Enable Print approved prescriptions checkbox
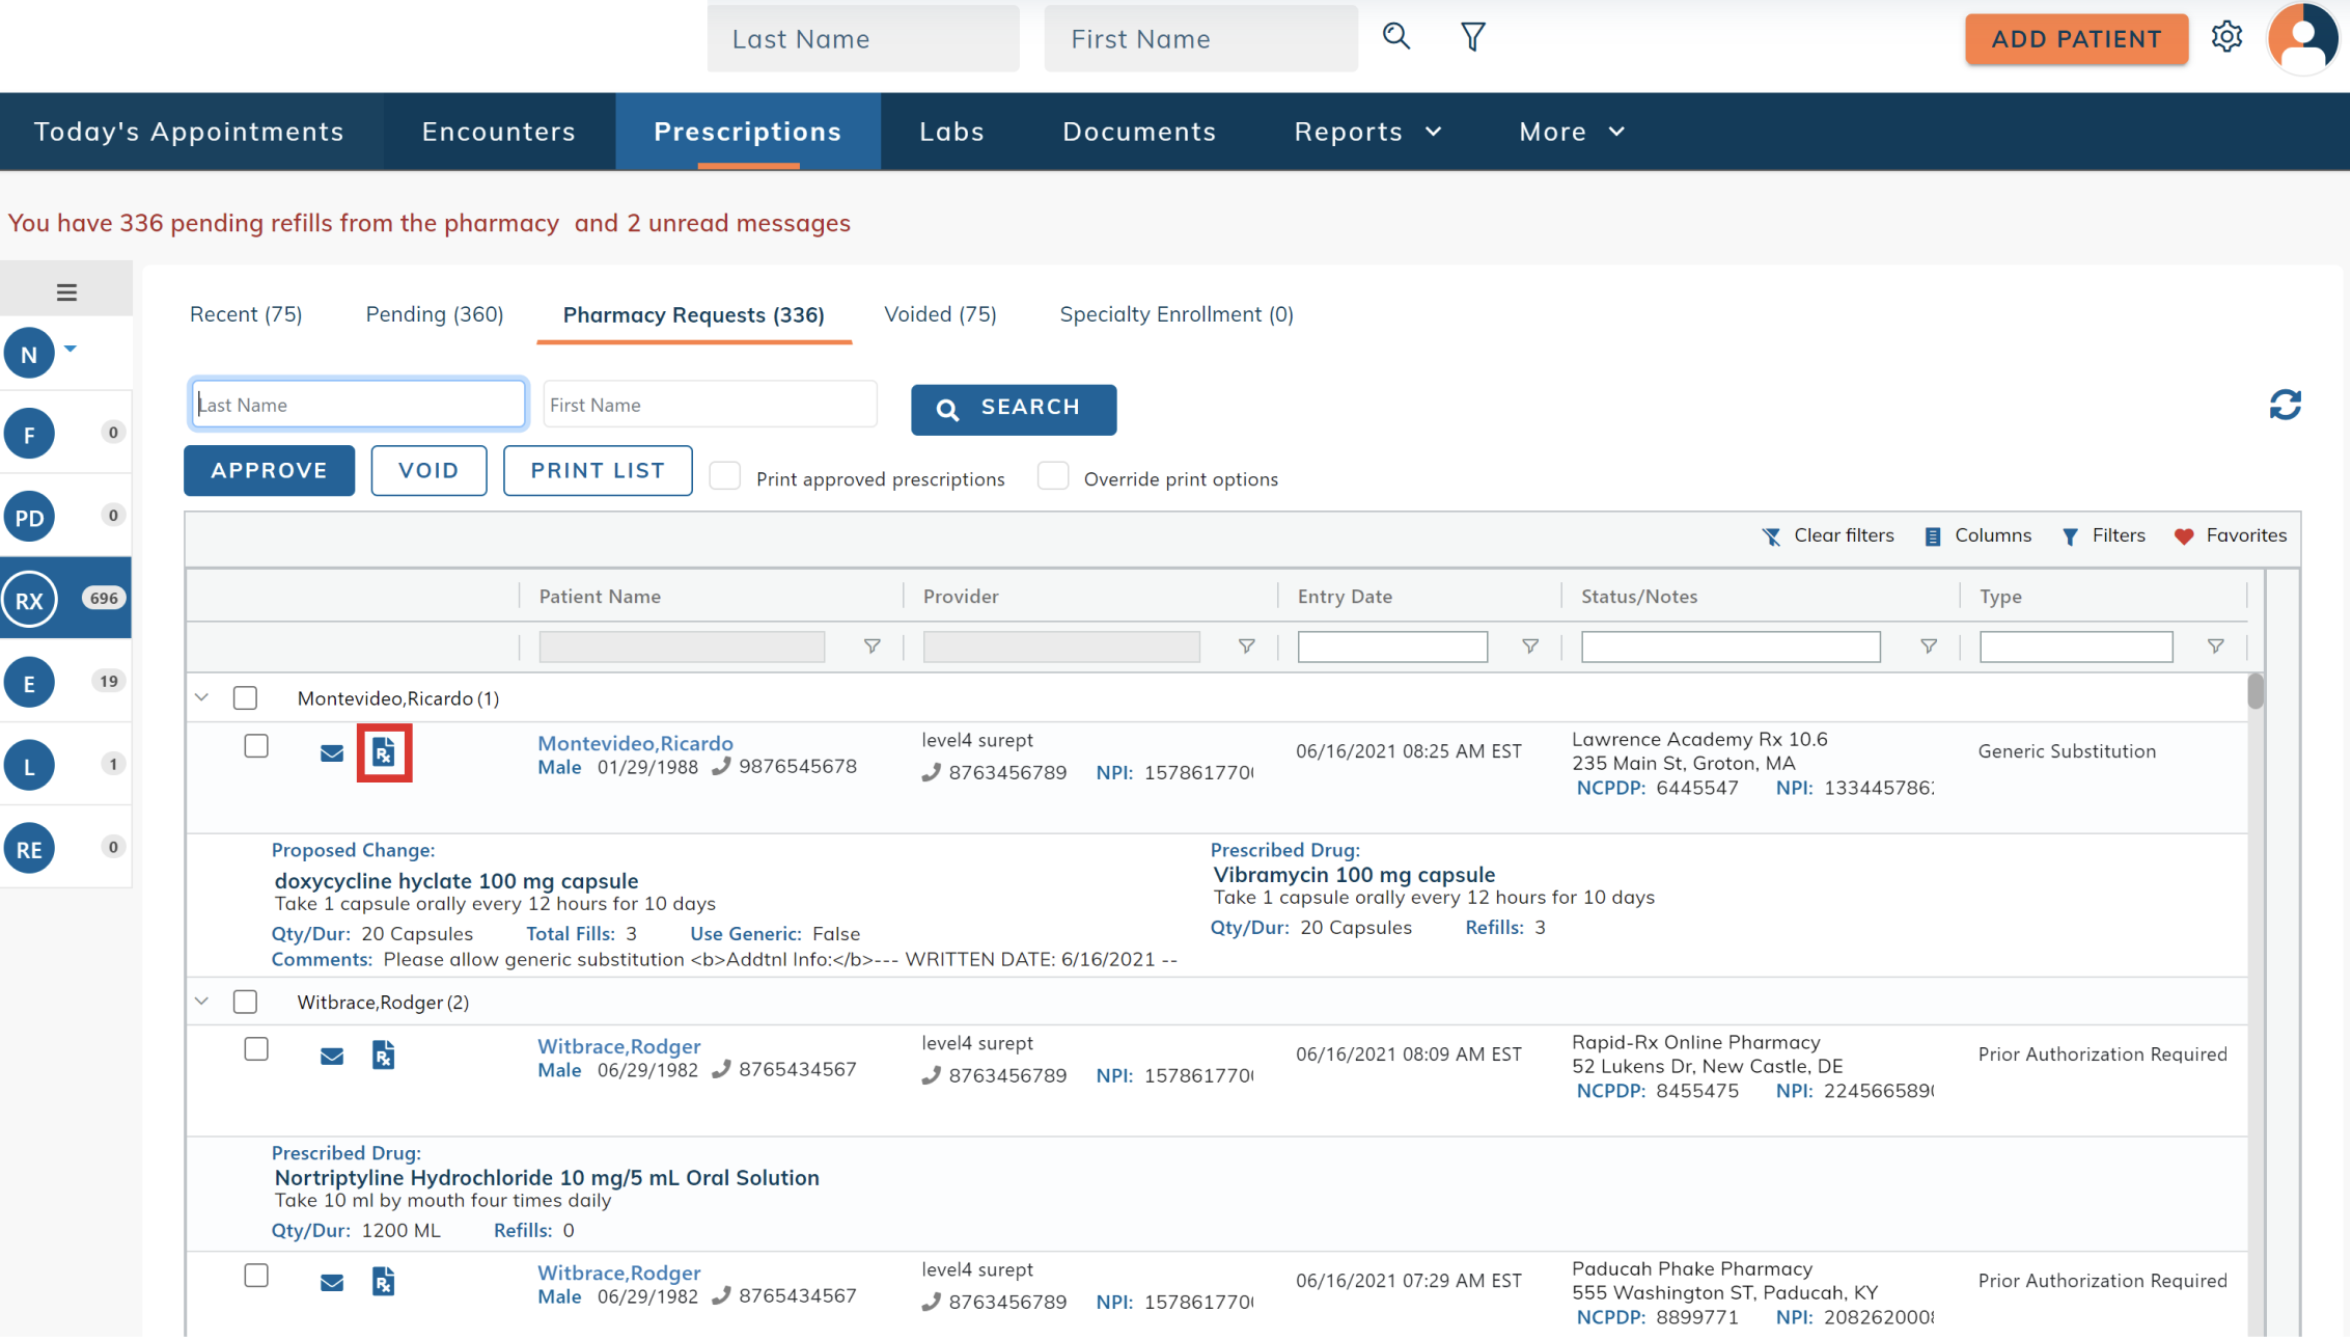 [725, 477]
